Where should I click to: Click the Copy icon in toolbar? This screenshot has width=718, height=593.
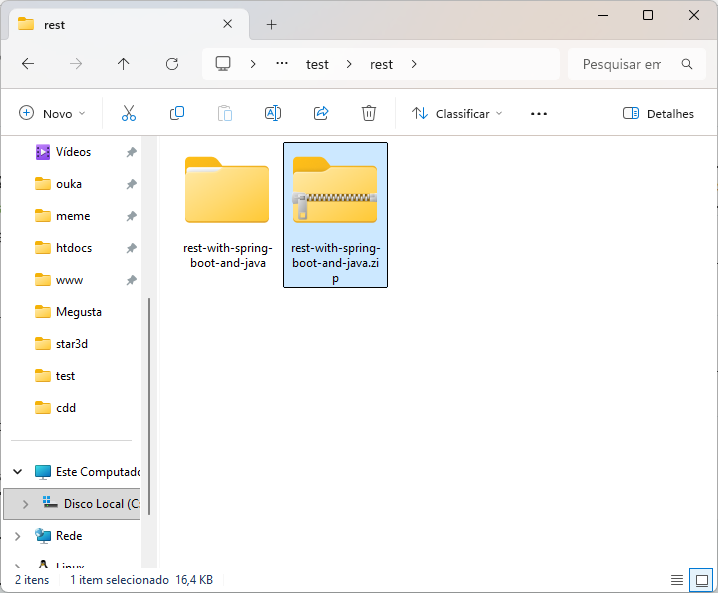(x=177, y=114)
